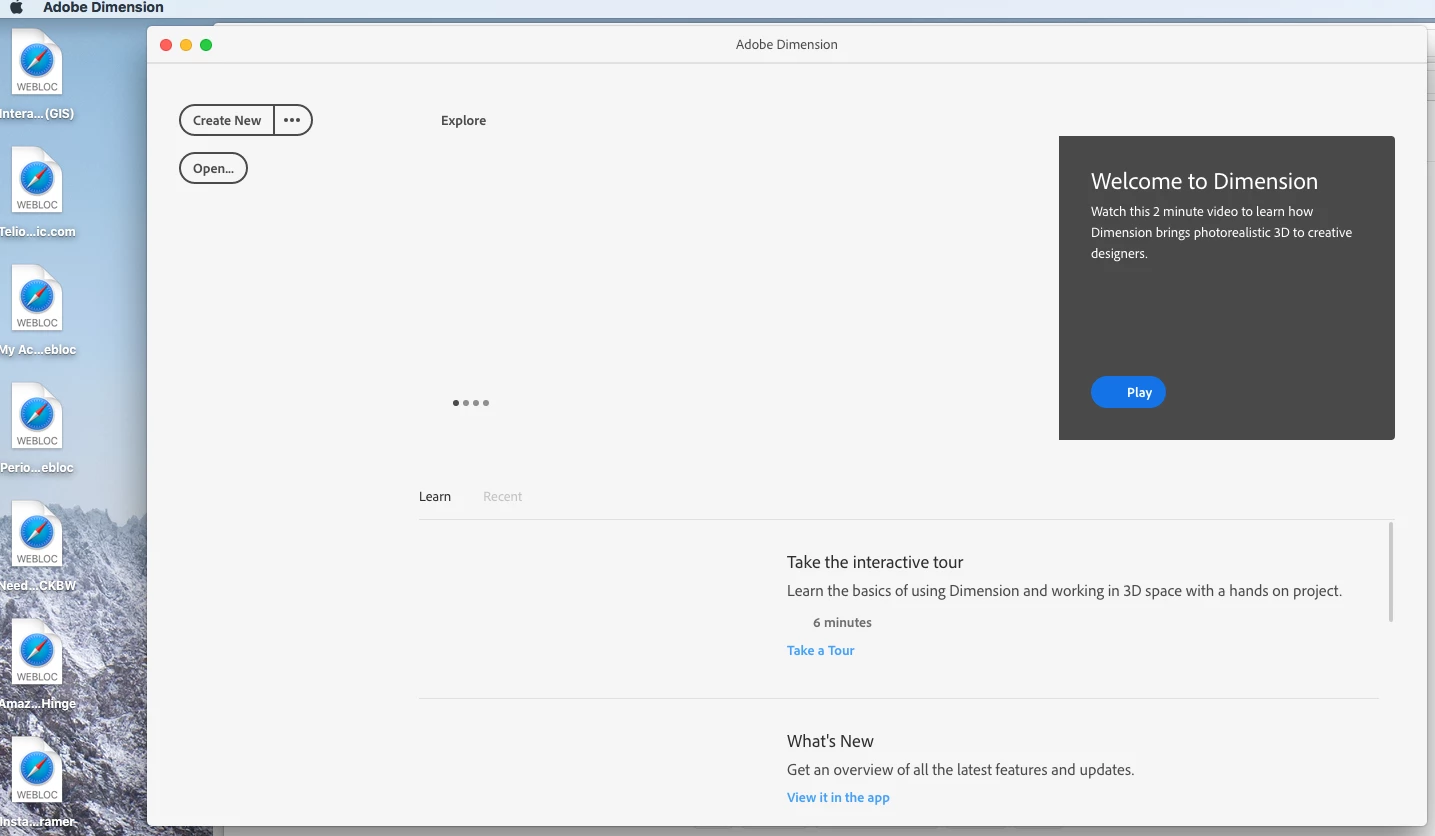Click the Explore heading
Viewport: 1435px width, 836px height.
click(463, 120)
